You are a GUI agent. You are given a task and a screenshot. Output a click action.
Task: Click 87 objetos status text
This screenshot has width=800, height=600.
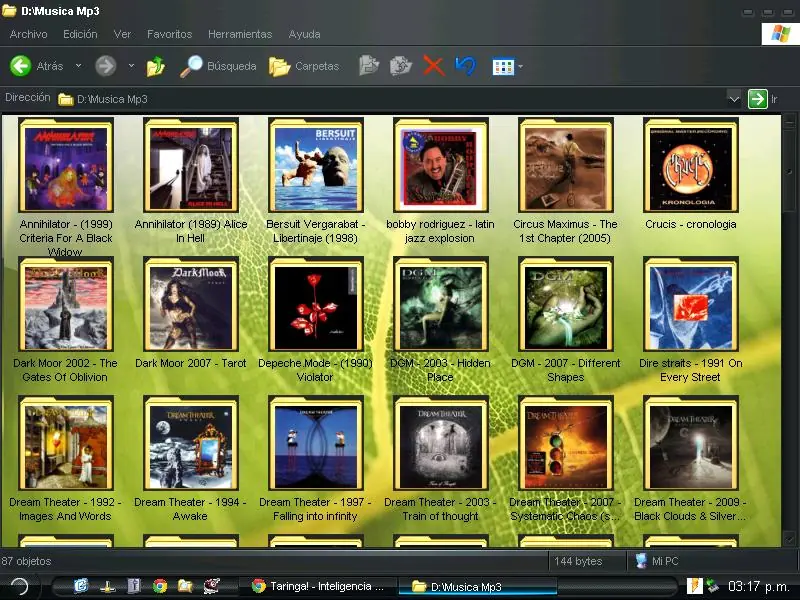click(x=26, y=561)
